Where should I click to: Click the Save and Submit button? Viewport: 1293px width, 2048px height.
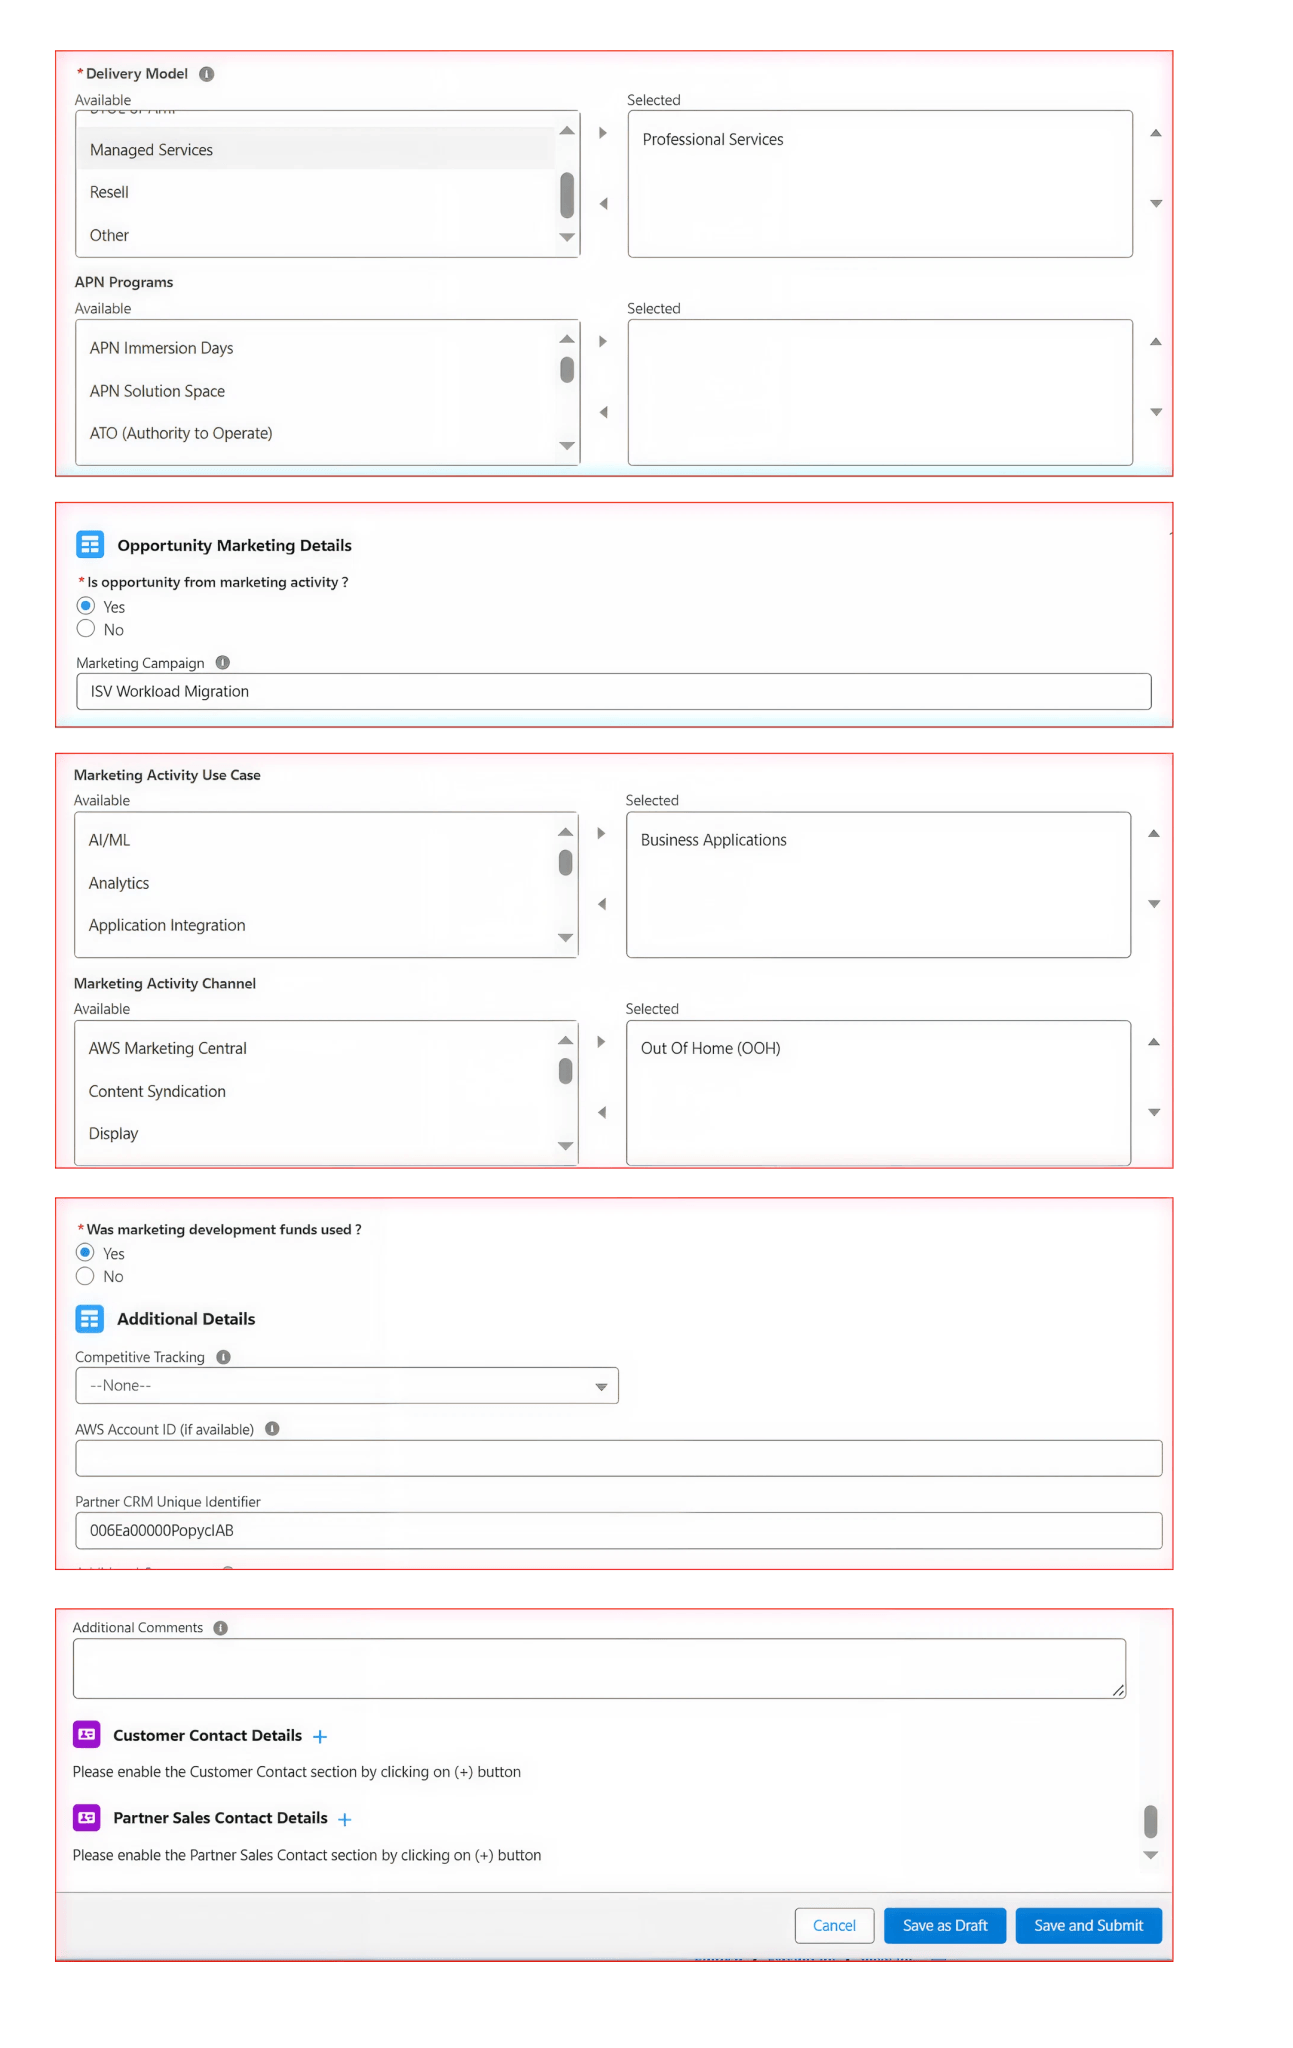1088,1925
